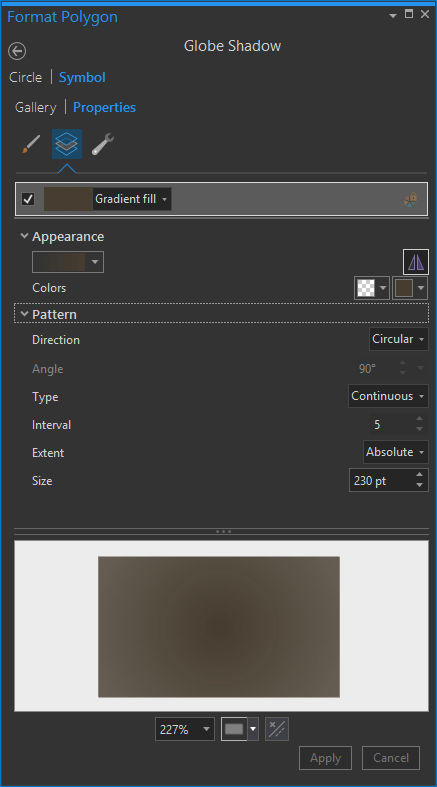437x787 pixels.
Task: Open the Symbol paintbrush tab icon
Action: coord(31,144)
